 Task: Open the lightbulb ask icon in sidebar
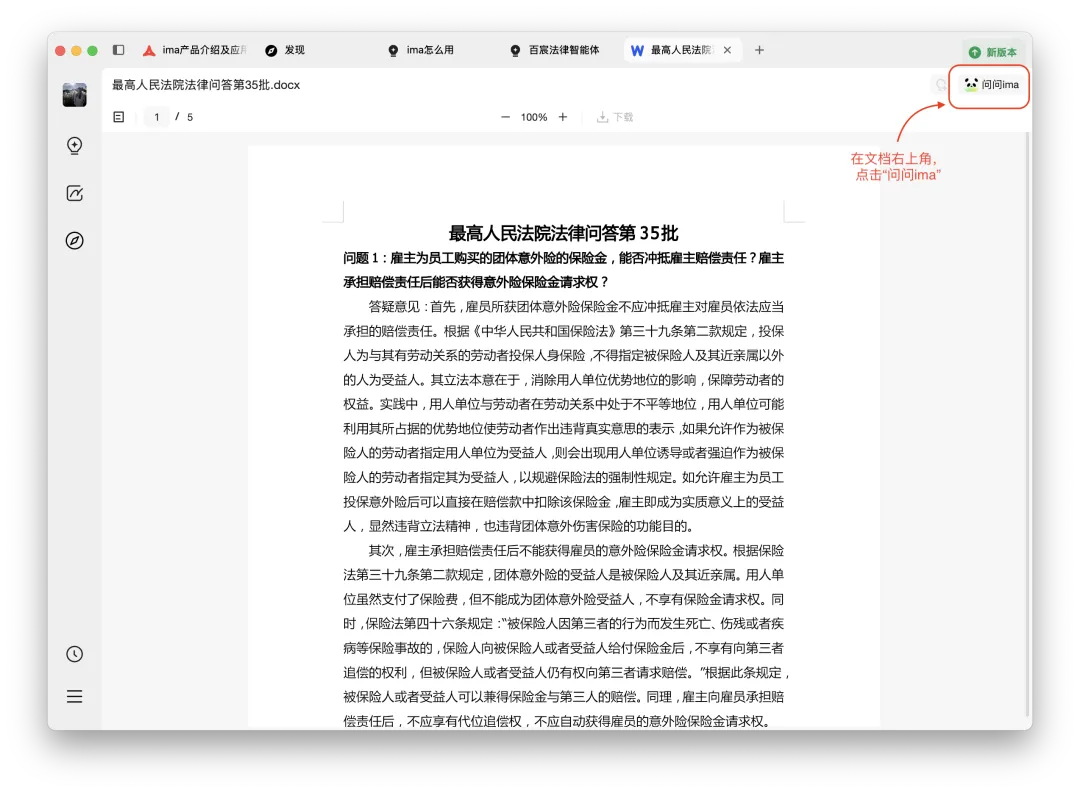coord(74,145)
